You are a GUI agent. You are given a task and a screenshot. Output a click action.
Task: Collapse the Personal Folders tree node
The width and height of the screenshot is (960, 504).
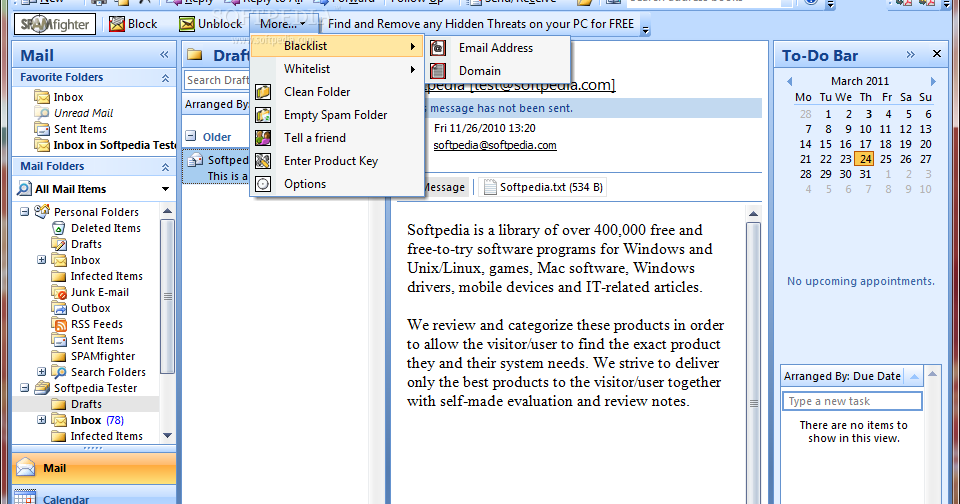24,212
